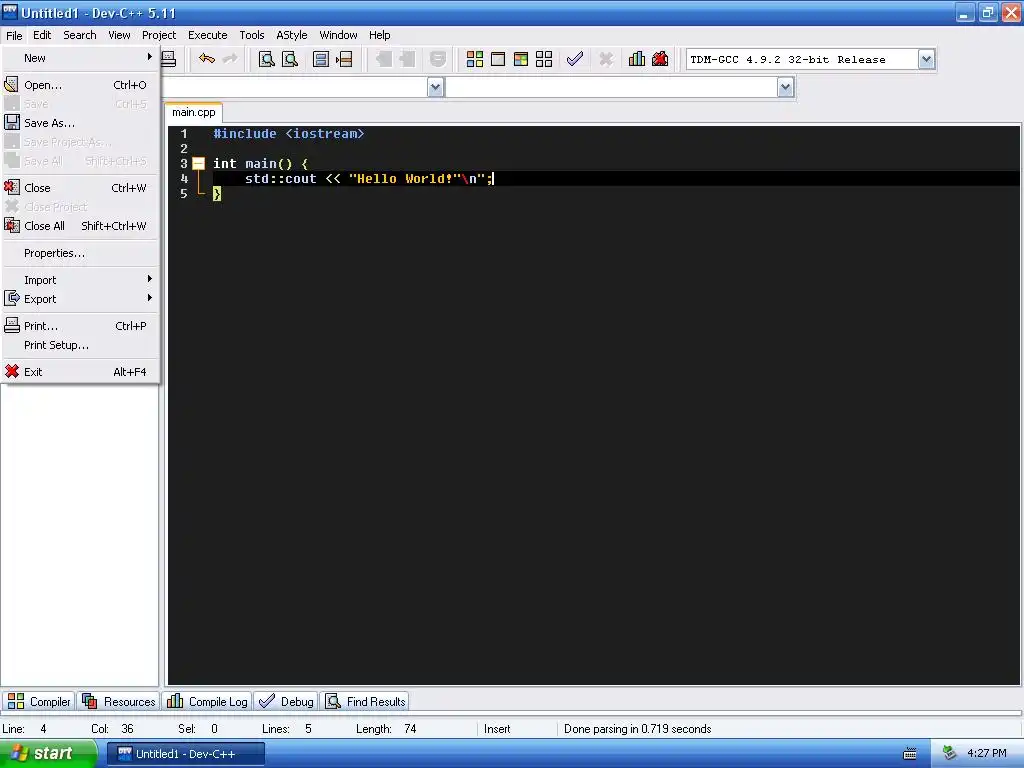Click the Debug checkmark toolbar icon
Screen dimensions: 1024x768
click(x=575, y=59)
